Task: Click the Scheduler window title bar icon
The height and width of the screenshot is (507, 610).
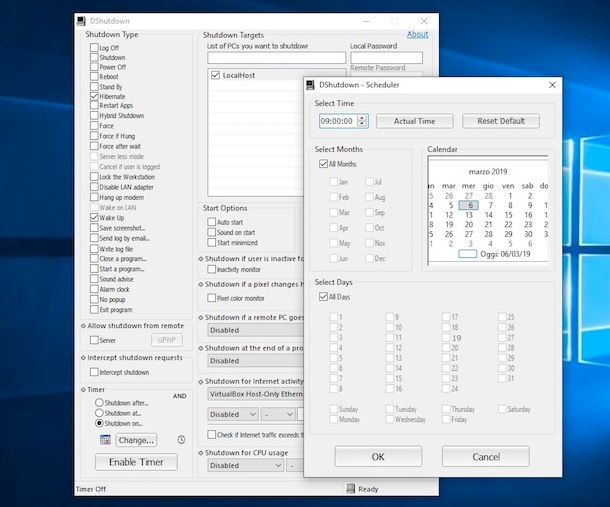Action: [x=310, y=85]
